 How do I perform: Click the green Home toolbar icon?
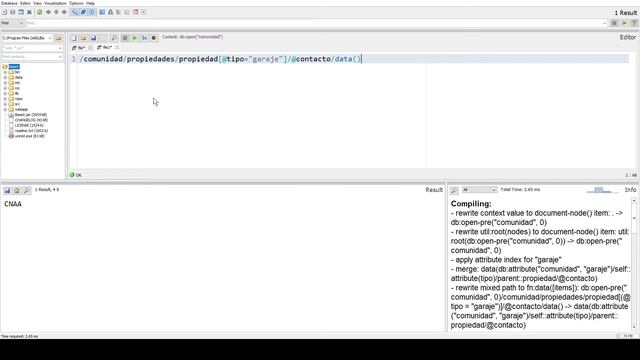(x=39, y=12)
